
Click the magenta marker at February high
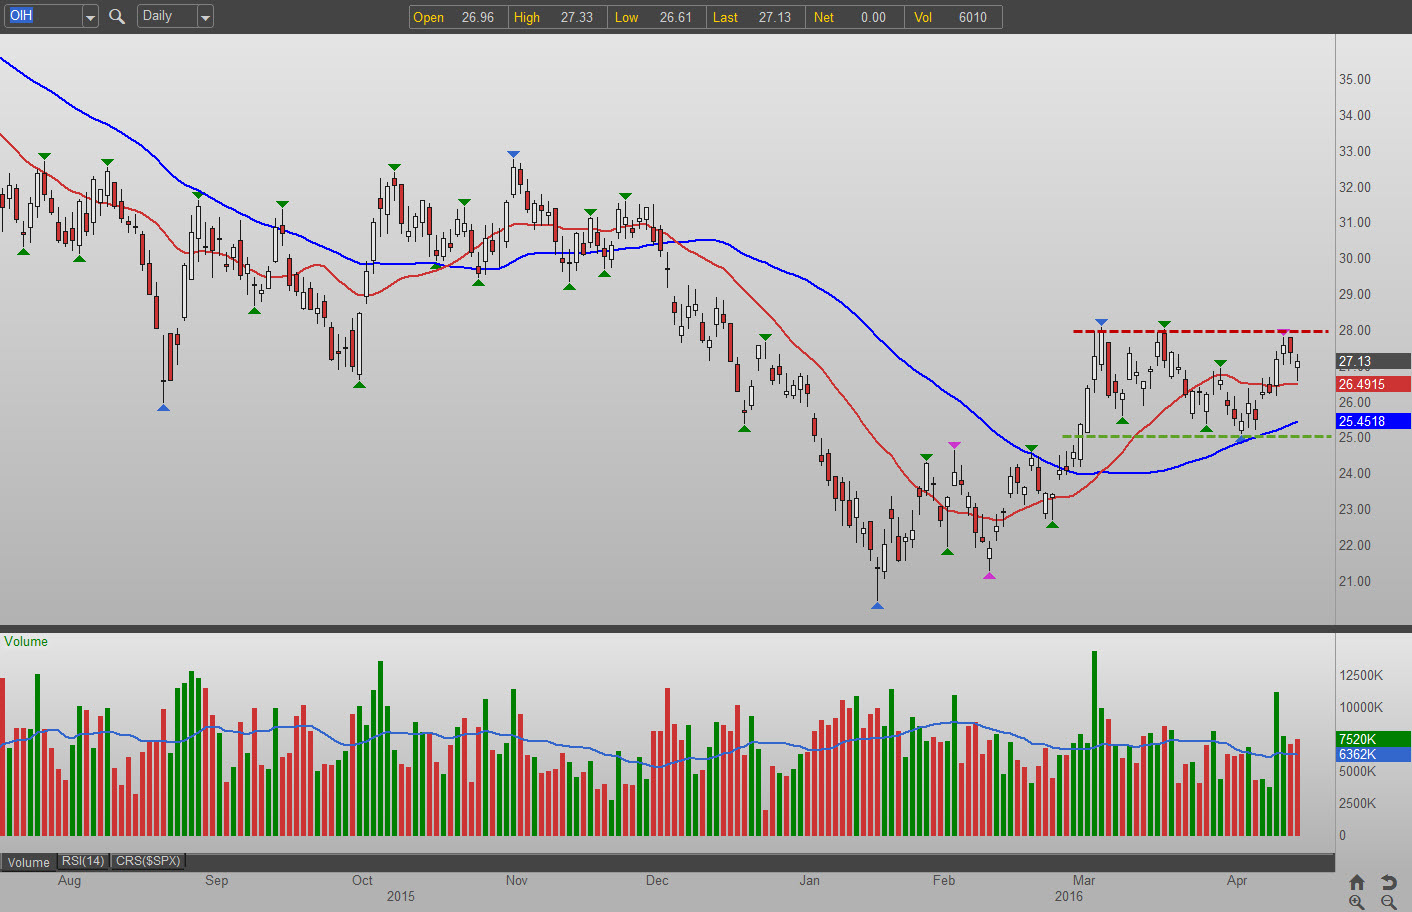955,445
